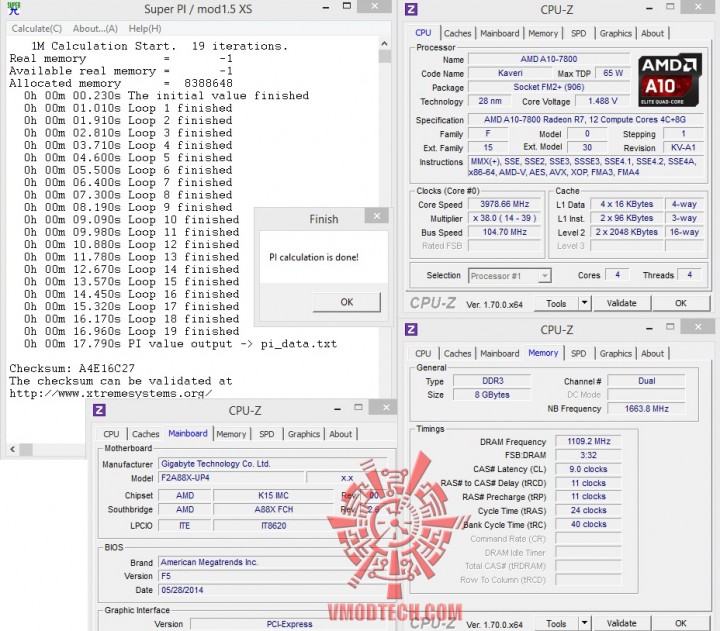Click the F2A88X-UP4 model field
Screen dimensions: 720x631
[231, 478]
